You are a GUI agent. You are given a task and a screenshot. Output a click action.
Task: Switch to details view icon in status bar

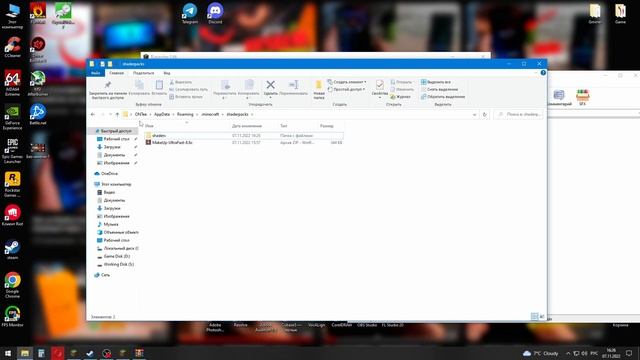click(534, 316)
